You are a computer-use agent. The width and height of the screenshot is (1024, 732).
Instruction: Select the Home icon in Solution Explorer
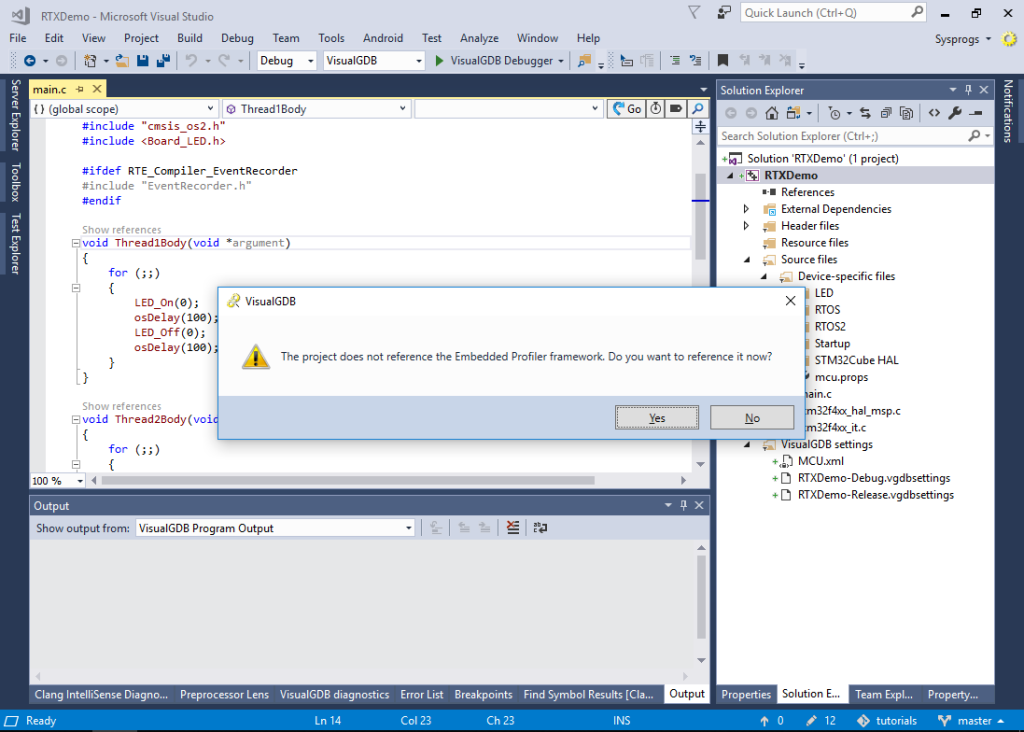771,113
